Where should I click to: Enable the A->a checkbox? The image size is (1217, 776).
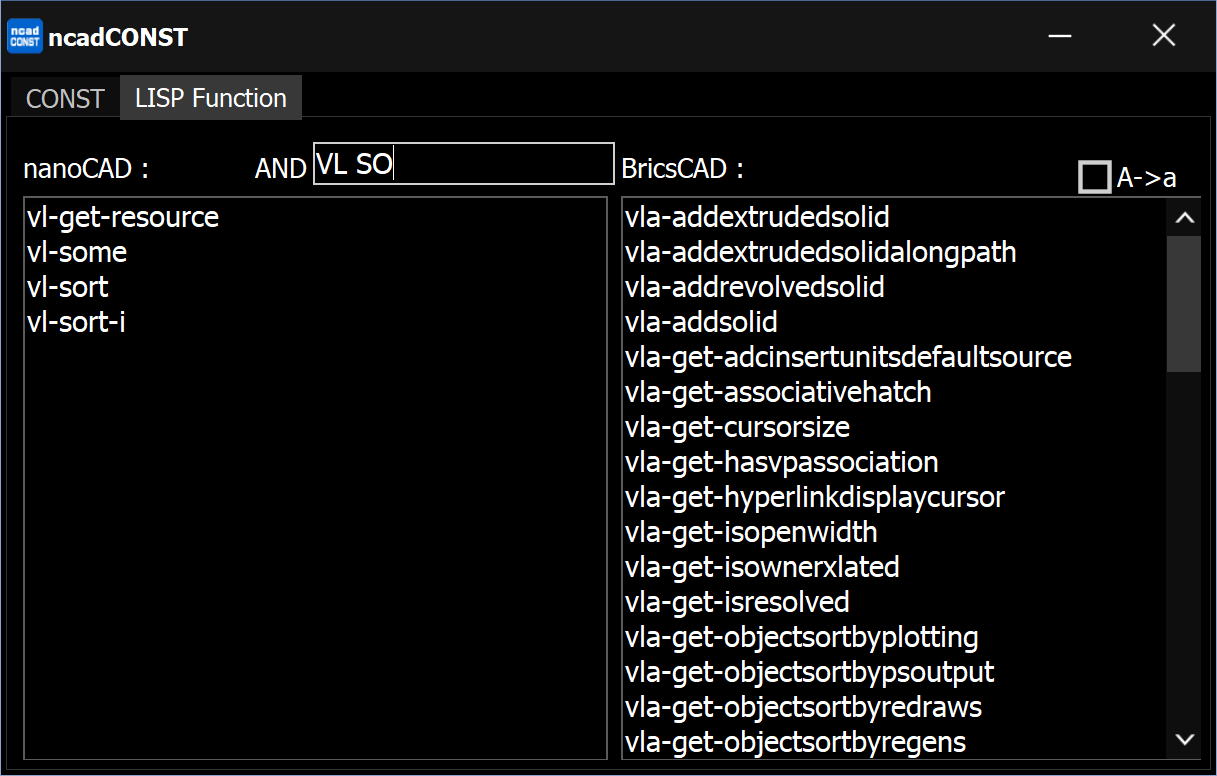(1095, 177)
